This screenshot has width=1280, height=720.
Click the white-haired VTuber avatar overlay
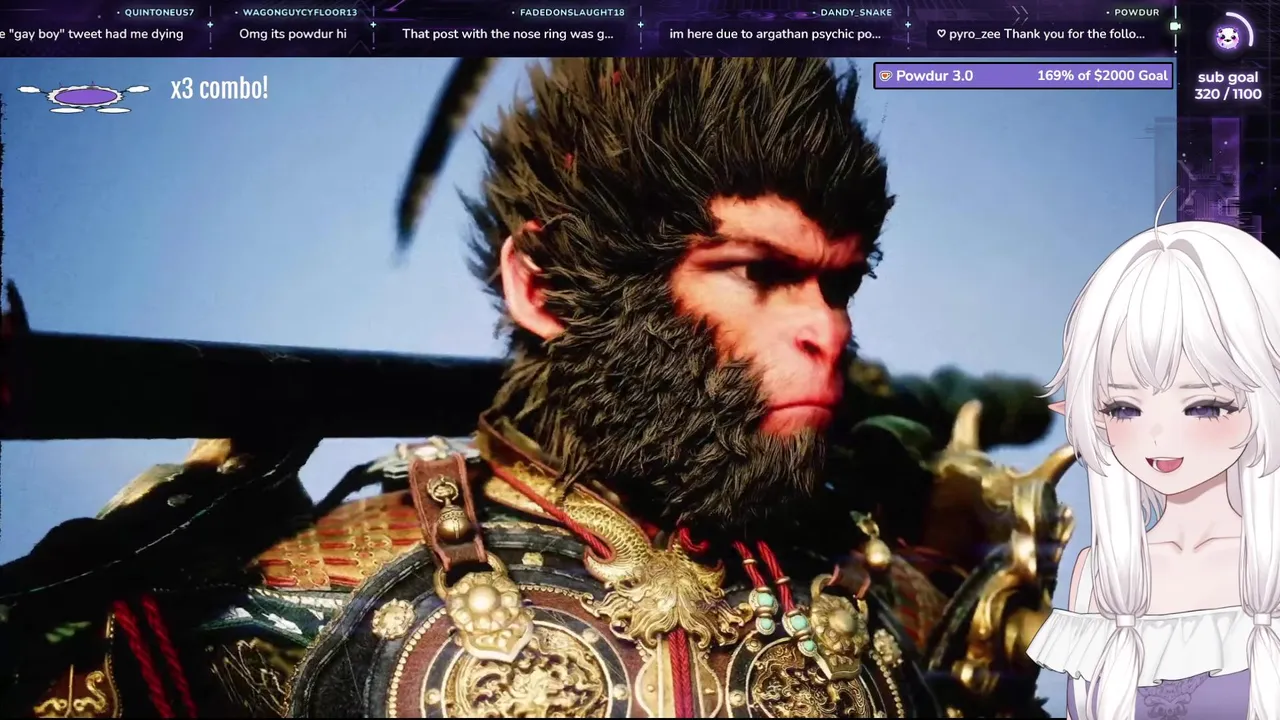1160,460
